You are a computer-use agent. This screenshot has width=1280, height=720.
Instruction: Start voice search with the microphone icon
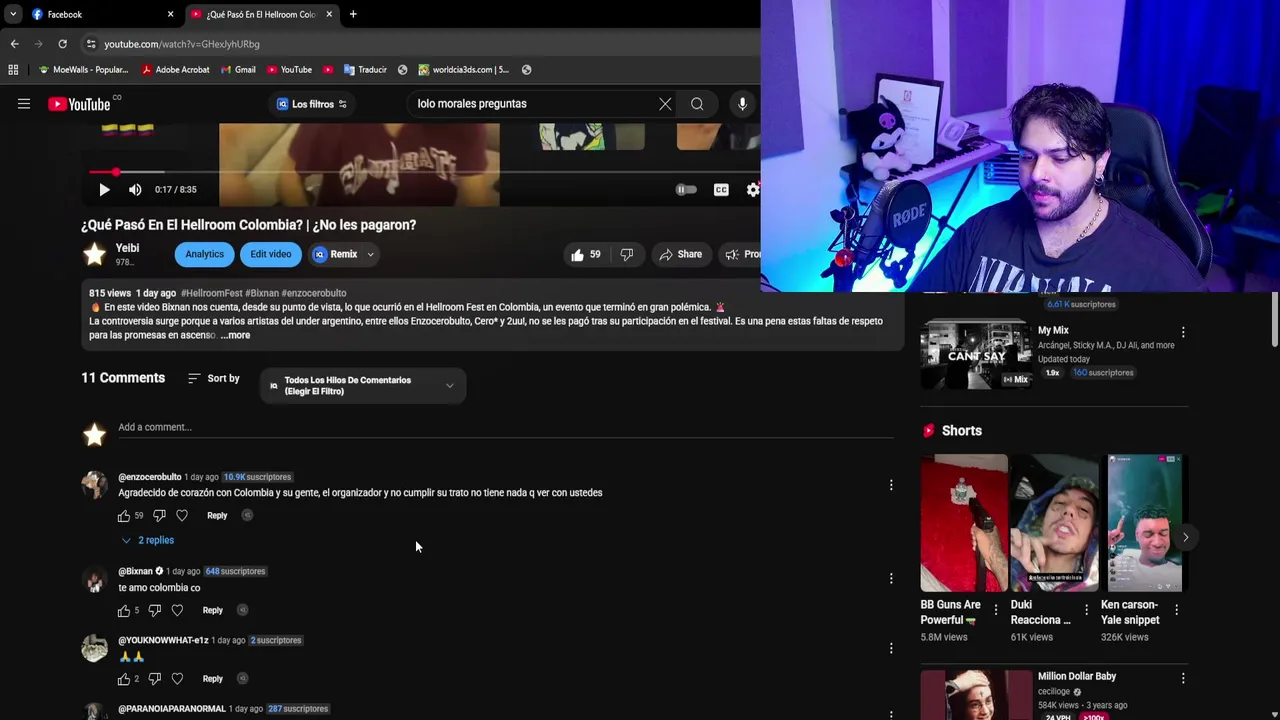tap(742, 104)
